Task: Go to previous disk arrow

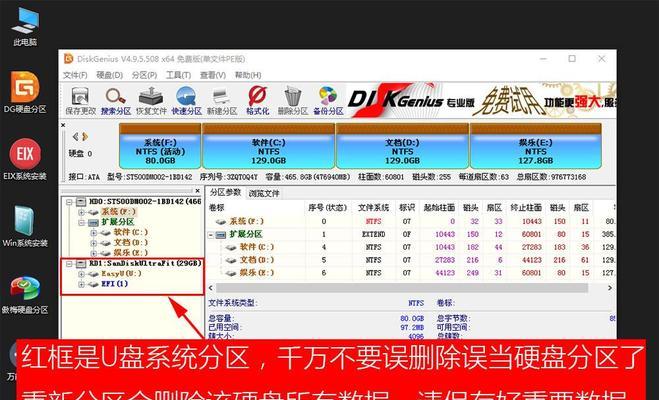Action: pyautogui.click(x=76, y=137)
